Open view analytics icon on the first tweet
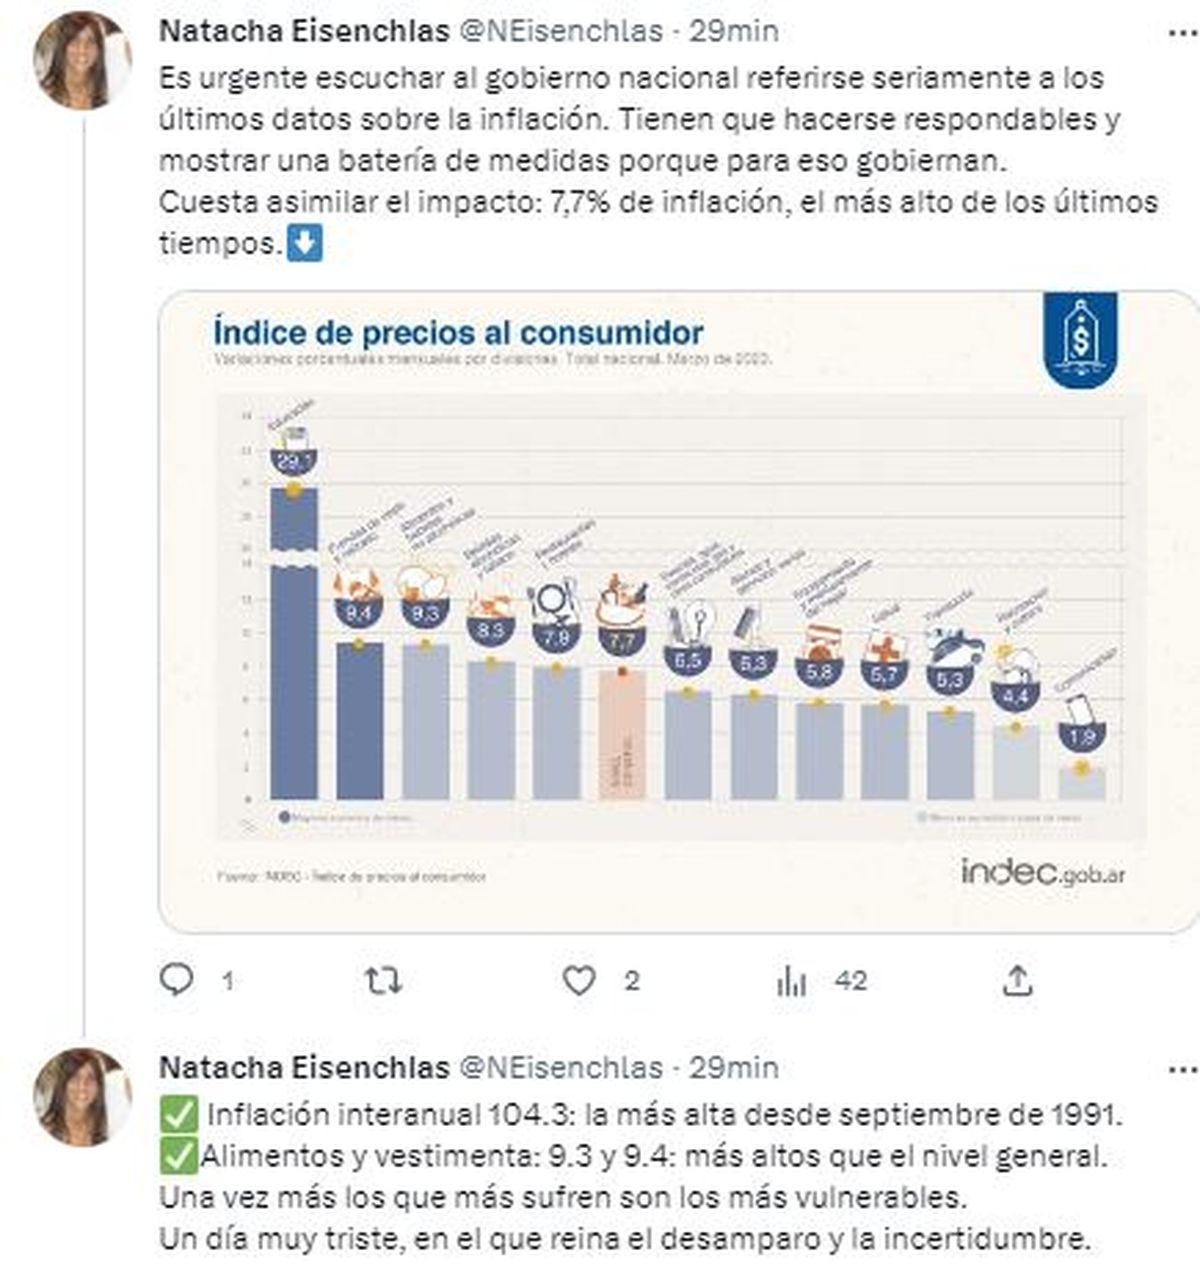Viewport: 1200px width, 1274px height. pyautogui.click(x=791, y=982)
